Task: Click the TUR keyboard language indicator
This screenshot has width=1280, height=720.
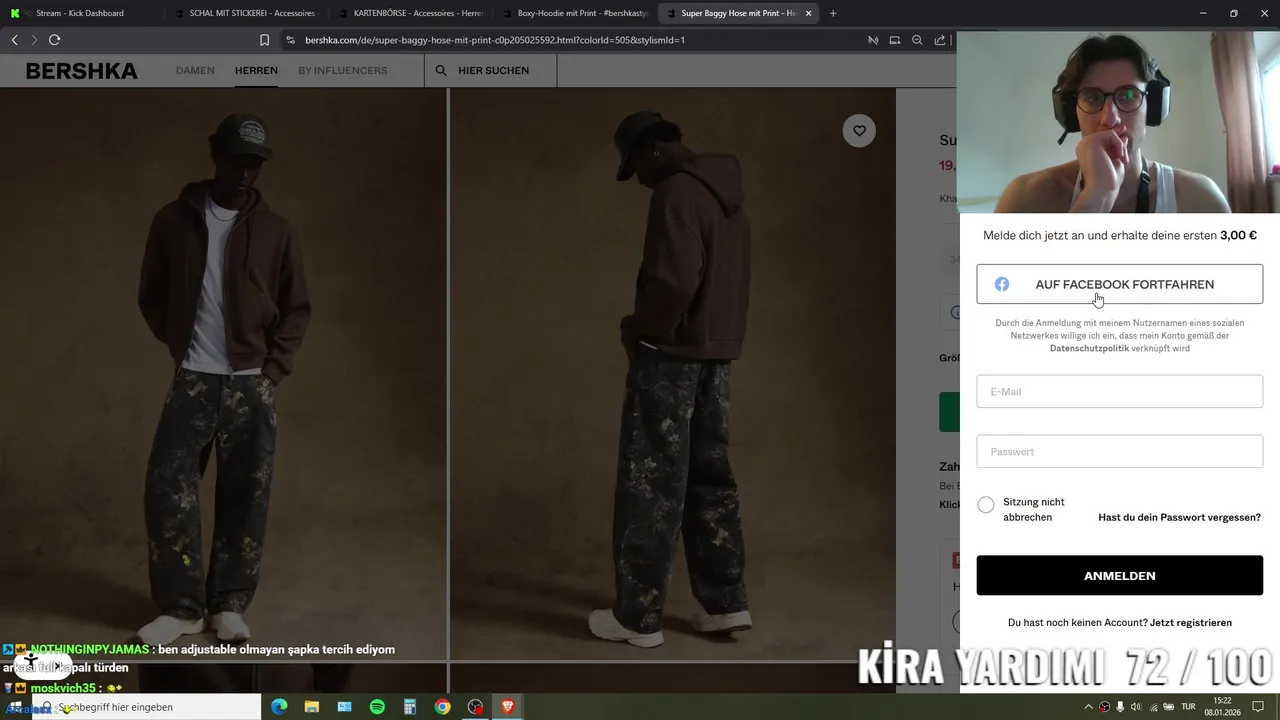Action: 1188,707
